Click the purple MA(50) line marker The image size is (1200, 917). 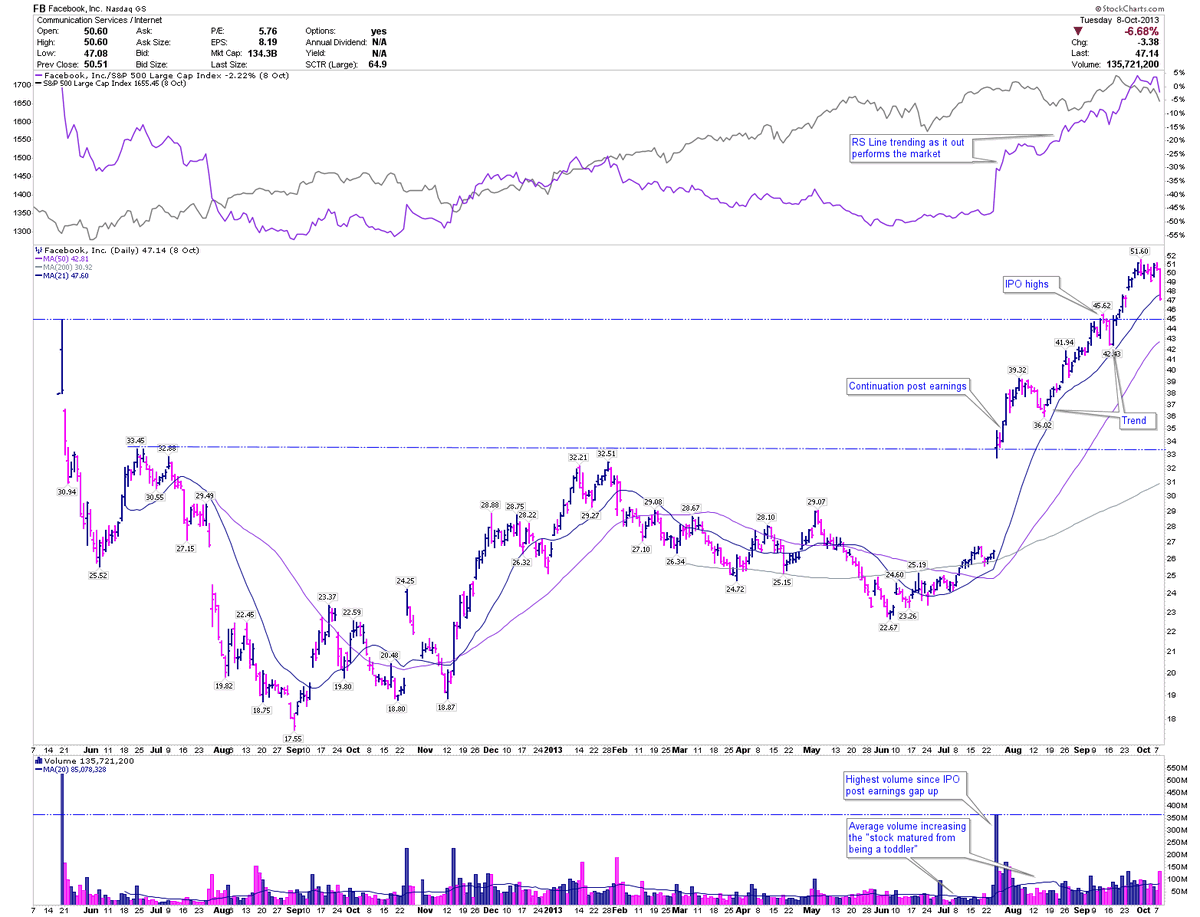pos(37,258)
